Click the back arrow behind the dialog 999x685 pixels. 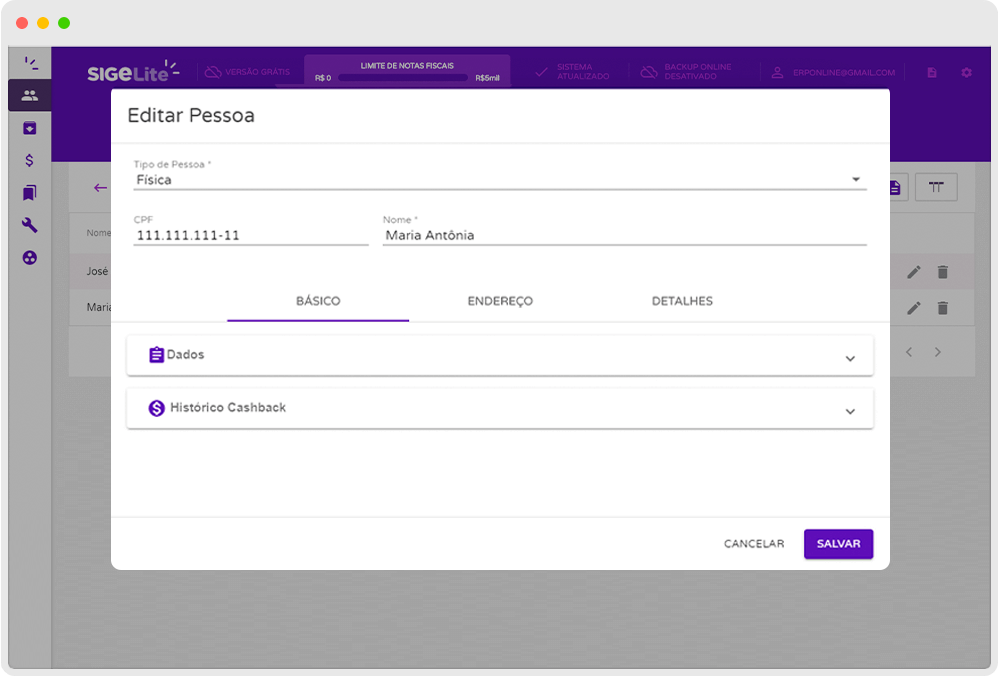[x=100, y=188]
